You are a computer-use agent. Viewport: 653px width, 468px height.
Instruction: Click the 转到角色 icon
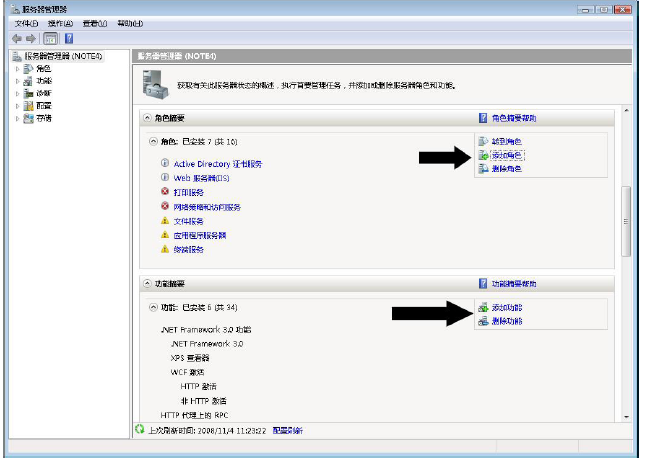[x=483, y=142]
